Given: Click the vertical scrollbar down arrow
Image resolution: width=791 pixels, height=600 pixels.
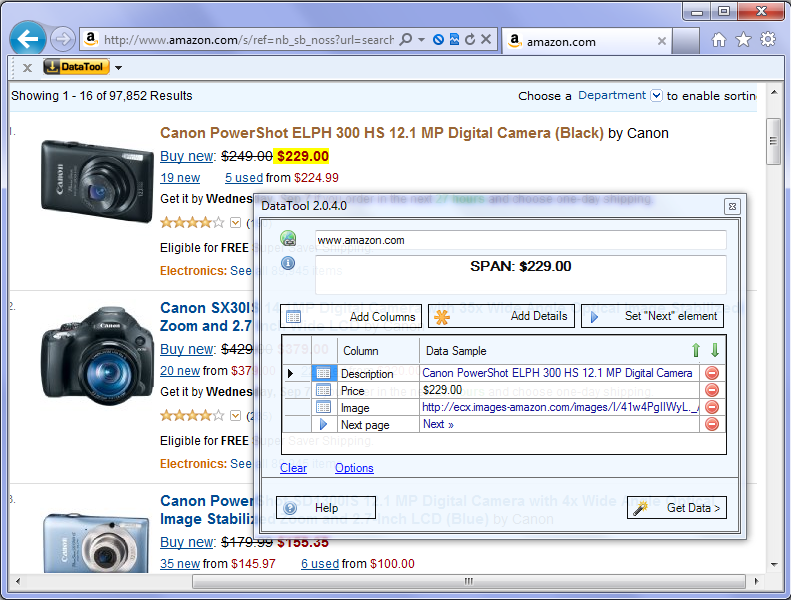Looking at the screenshot, I should click(x=773, y=565).
